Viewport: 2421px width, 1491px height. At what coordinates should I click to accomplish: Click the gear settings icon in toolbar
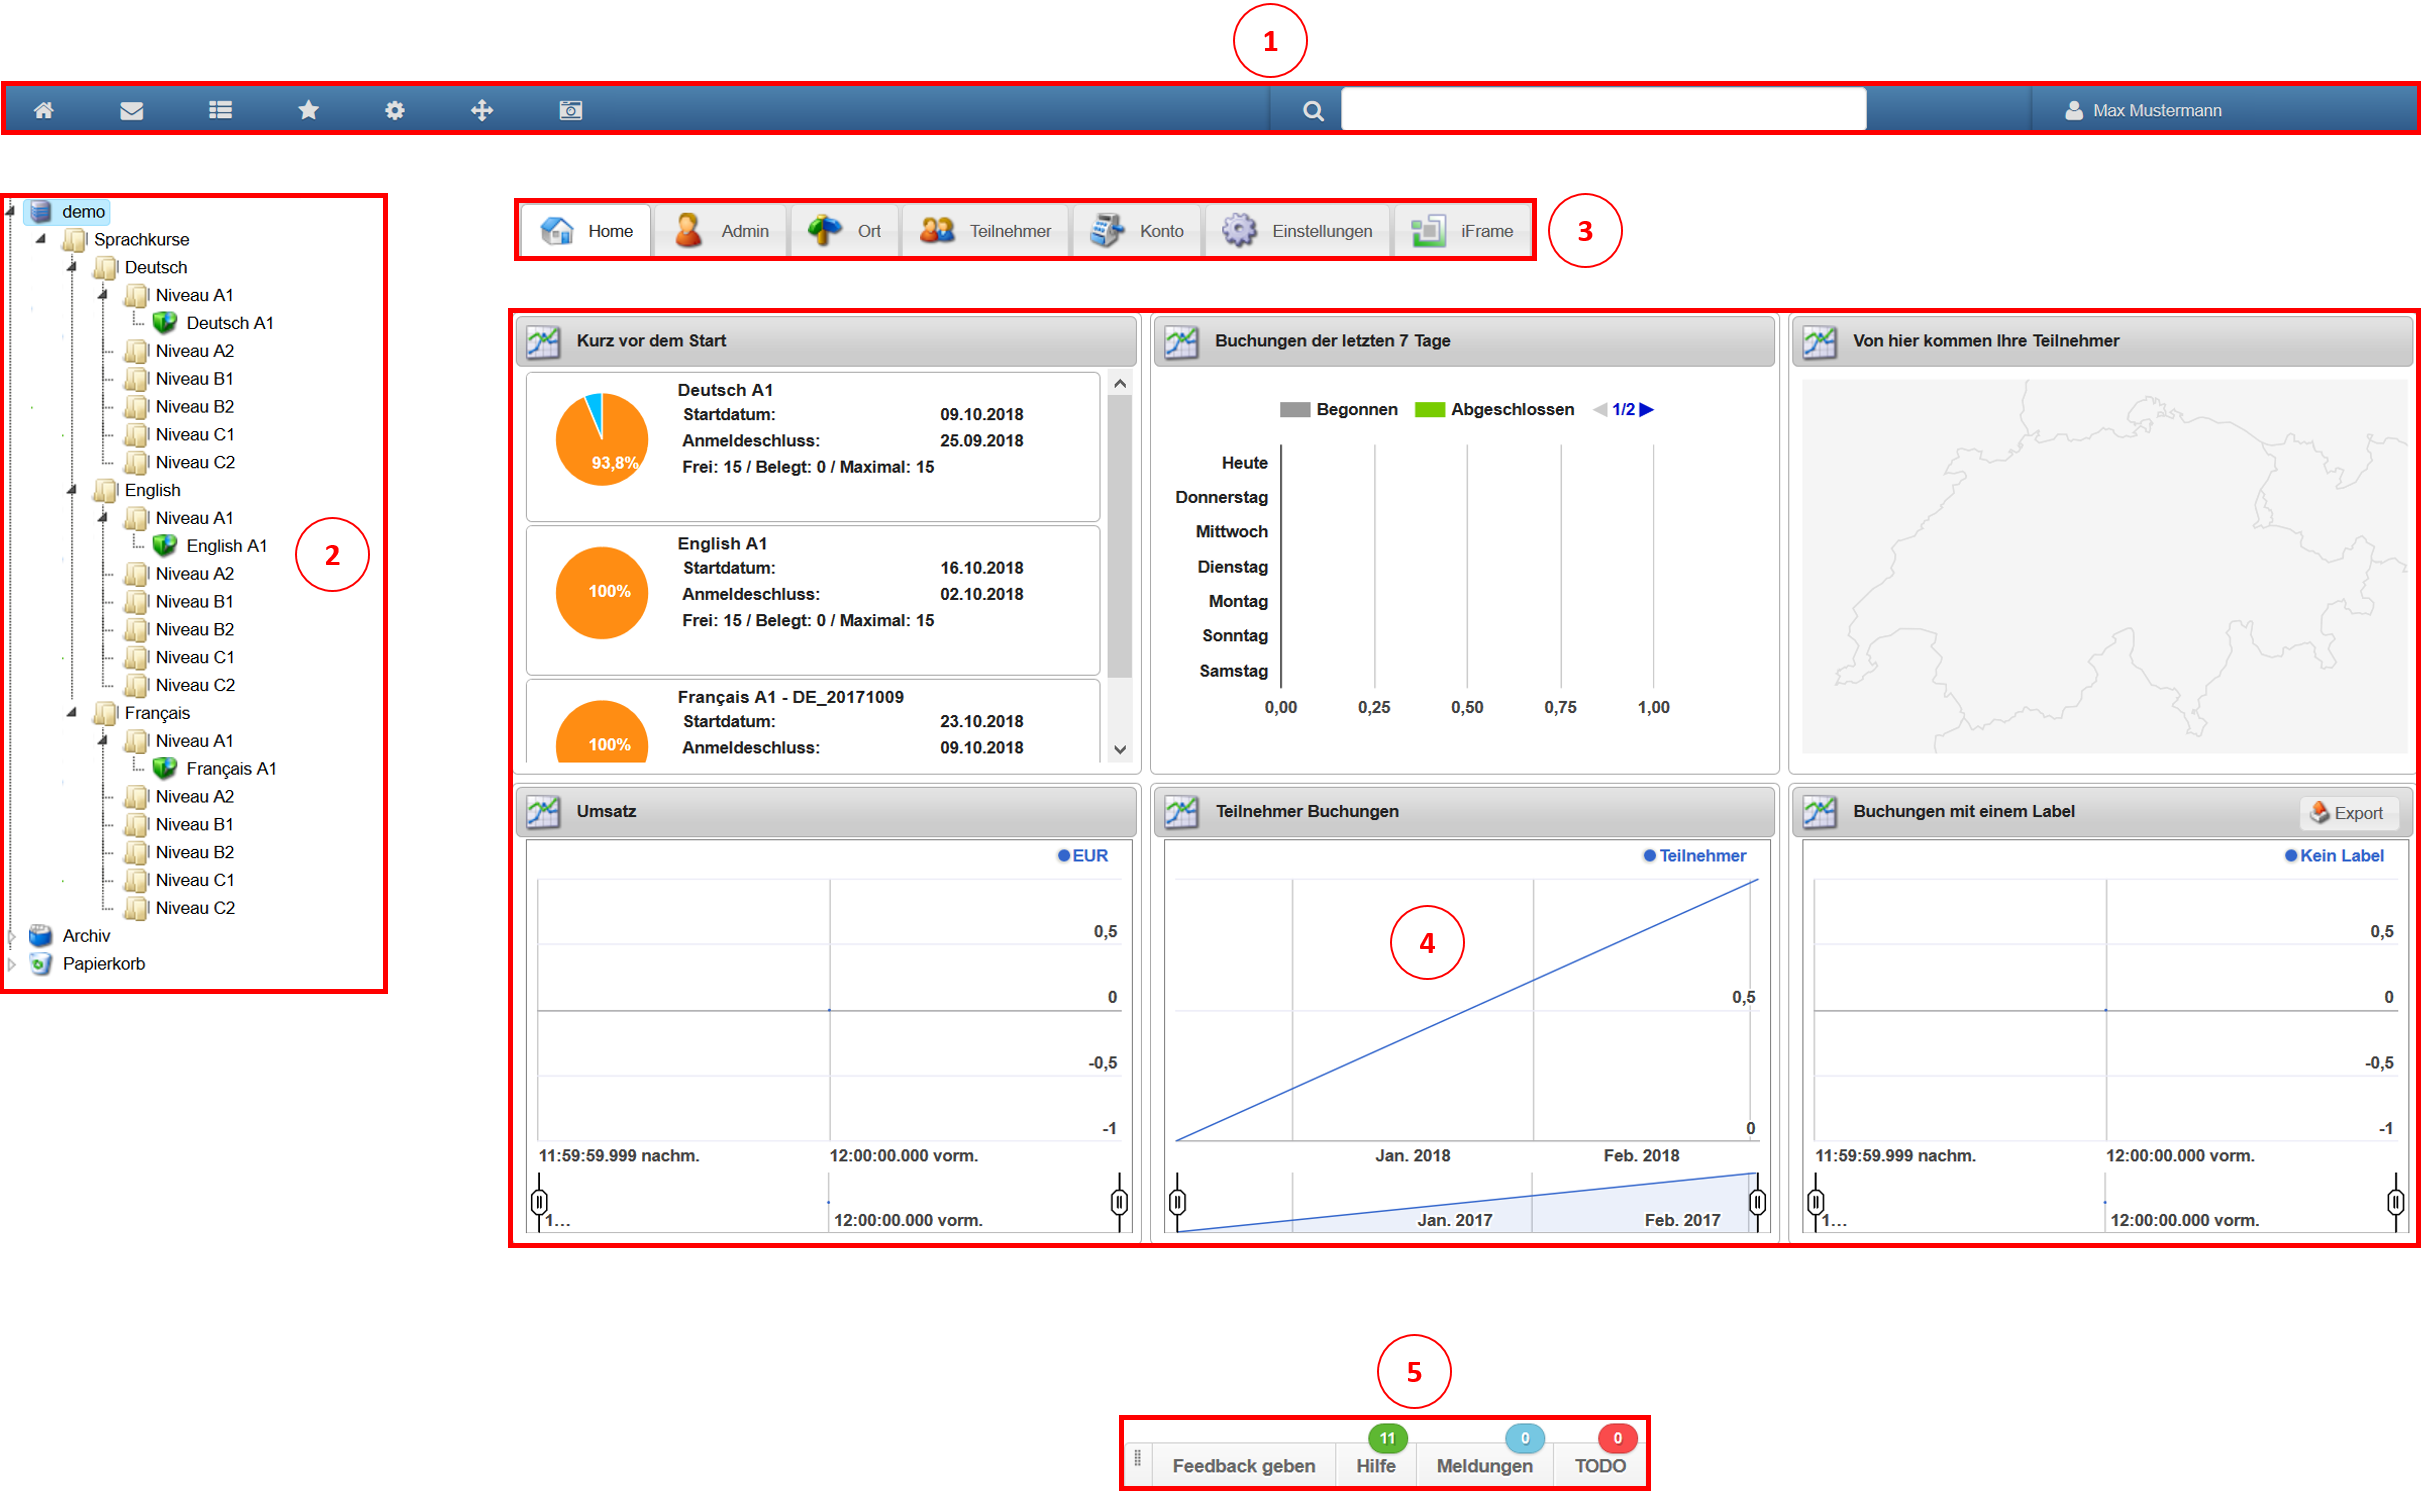coord(395,110)
